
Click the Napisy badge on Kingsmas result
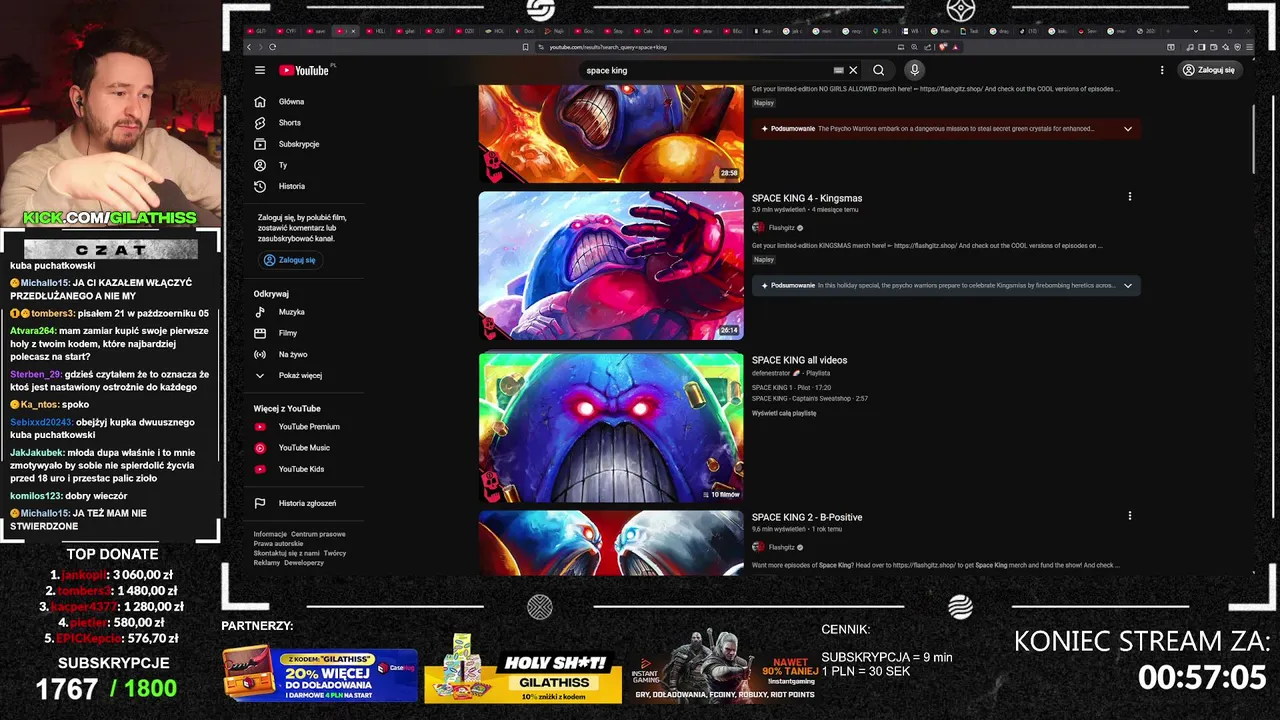(764, 260)
